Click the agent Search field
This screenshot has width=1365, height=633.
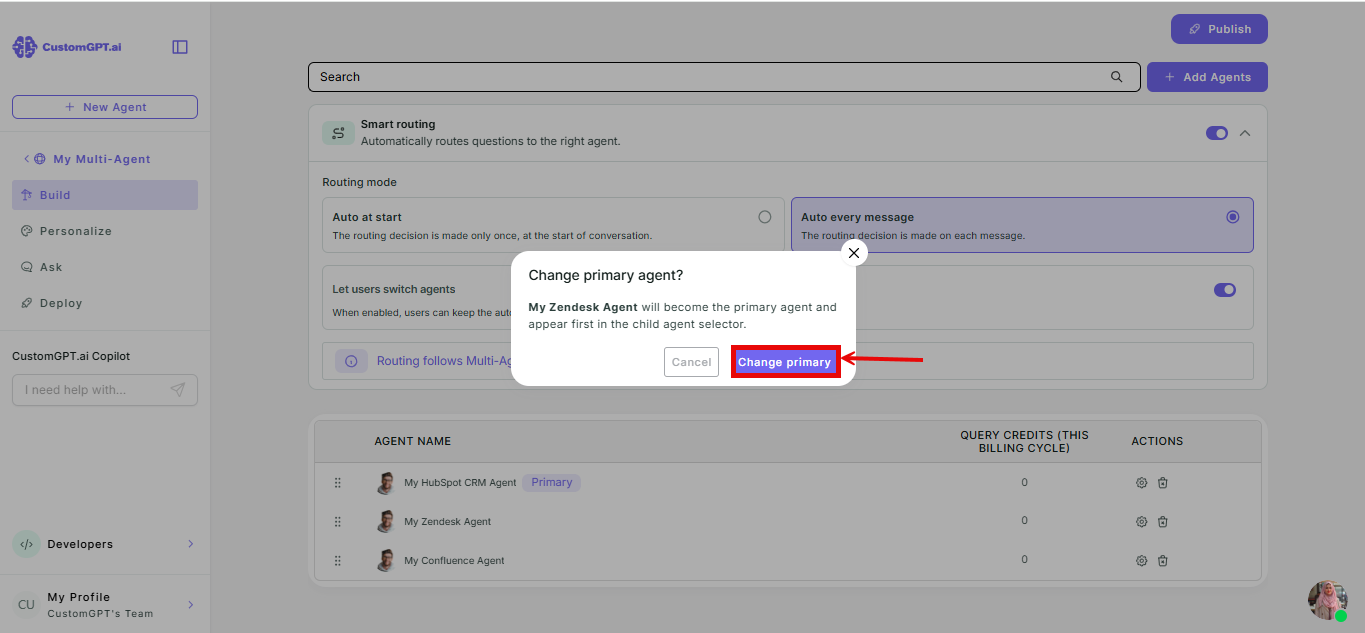724,77
